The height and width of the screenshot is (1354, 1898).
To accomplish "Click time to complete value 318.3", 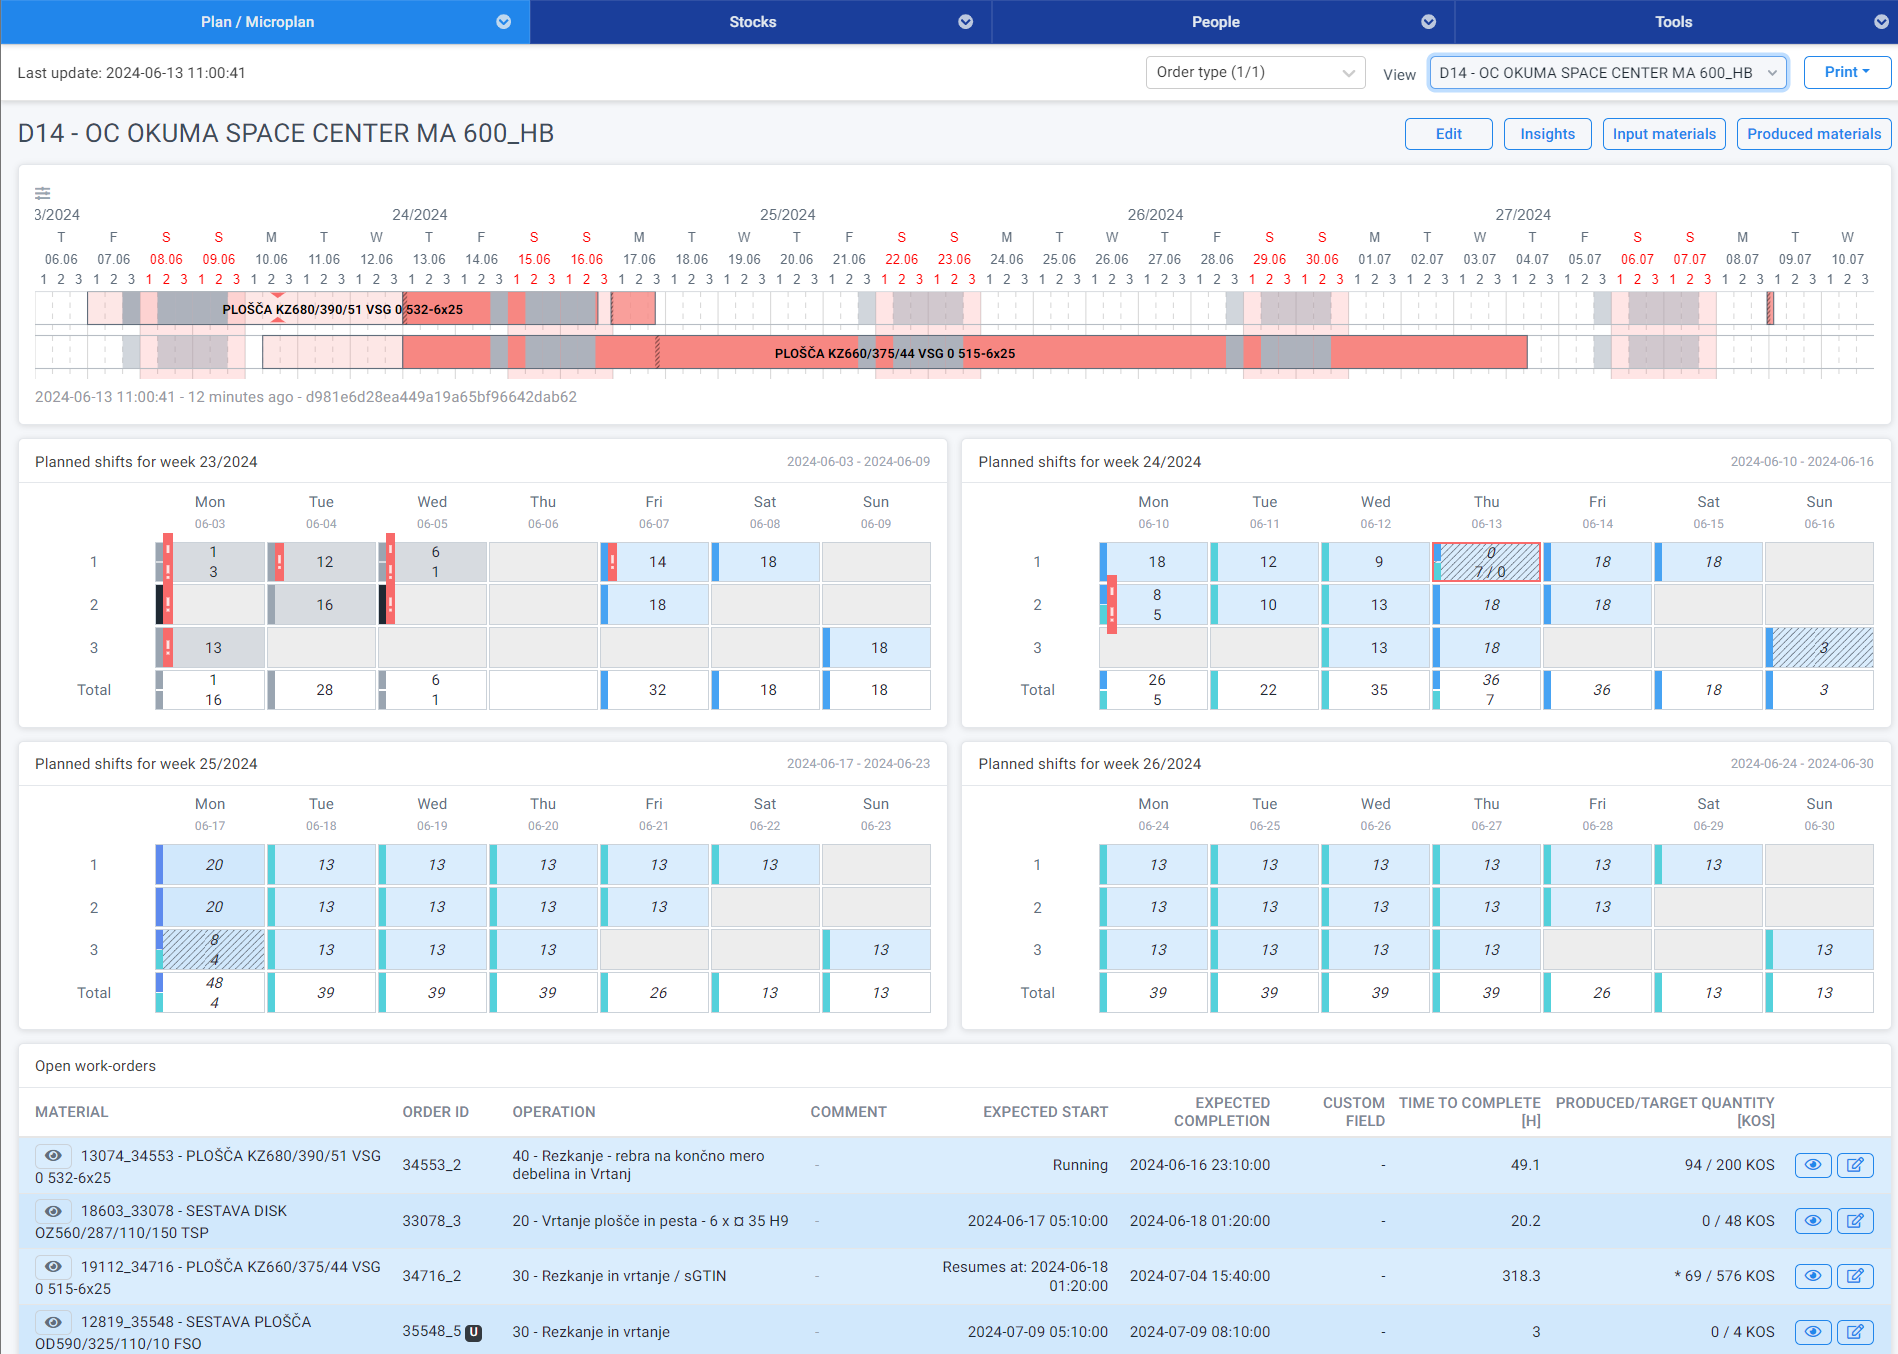I will coord(1521,1276).
